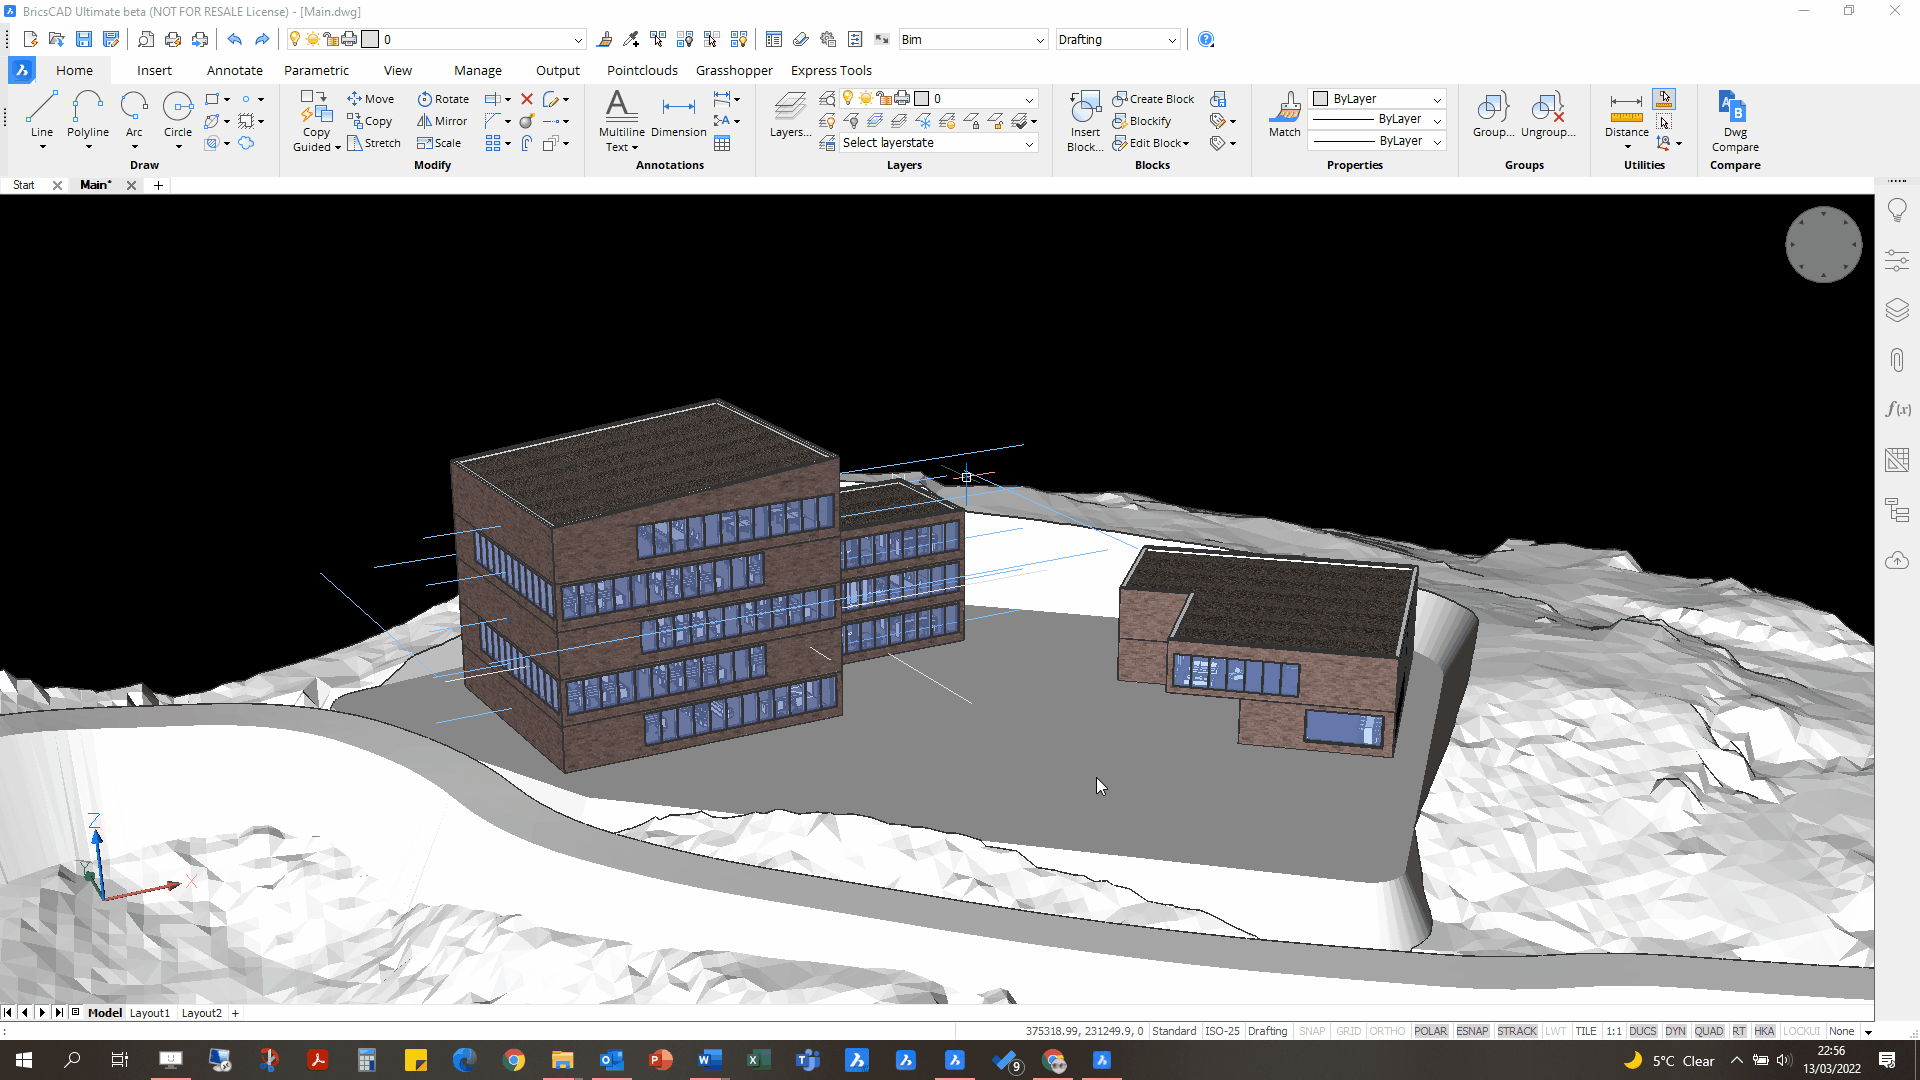Click the Mirror button
Image resolution: width=1920 pixels, height=1080 pixels.
[441, 121]
